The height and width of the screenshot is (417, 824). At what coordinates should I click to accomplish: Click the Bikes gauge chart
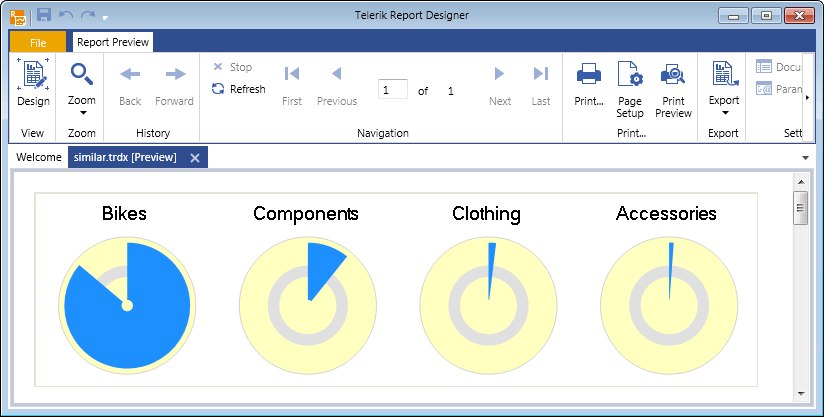point(127,305)
